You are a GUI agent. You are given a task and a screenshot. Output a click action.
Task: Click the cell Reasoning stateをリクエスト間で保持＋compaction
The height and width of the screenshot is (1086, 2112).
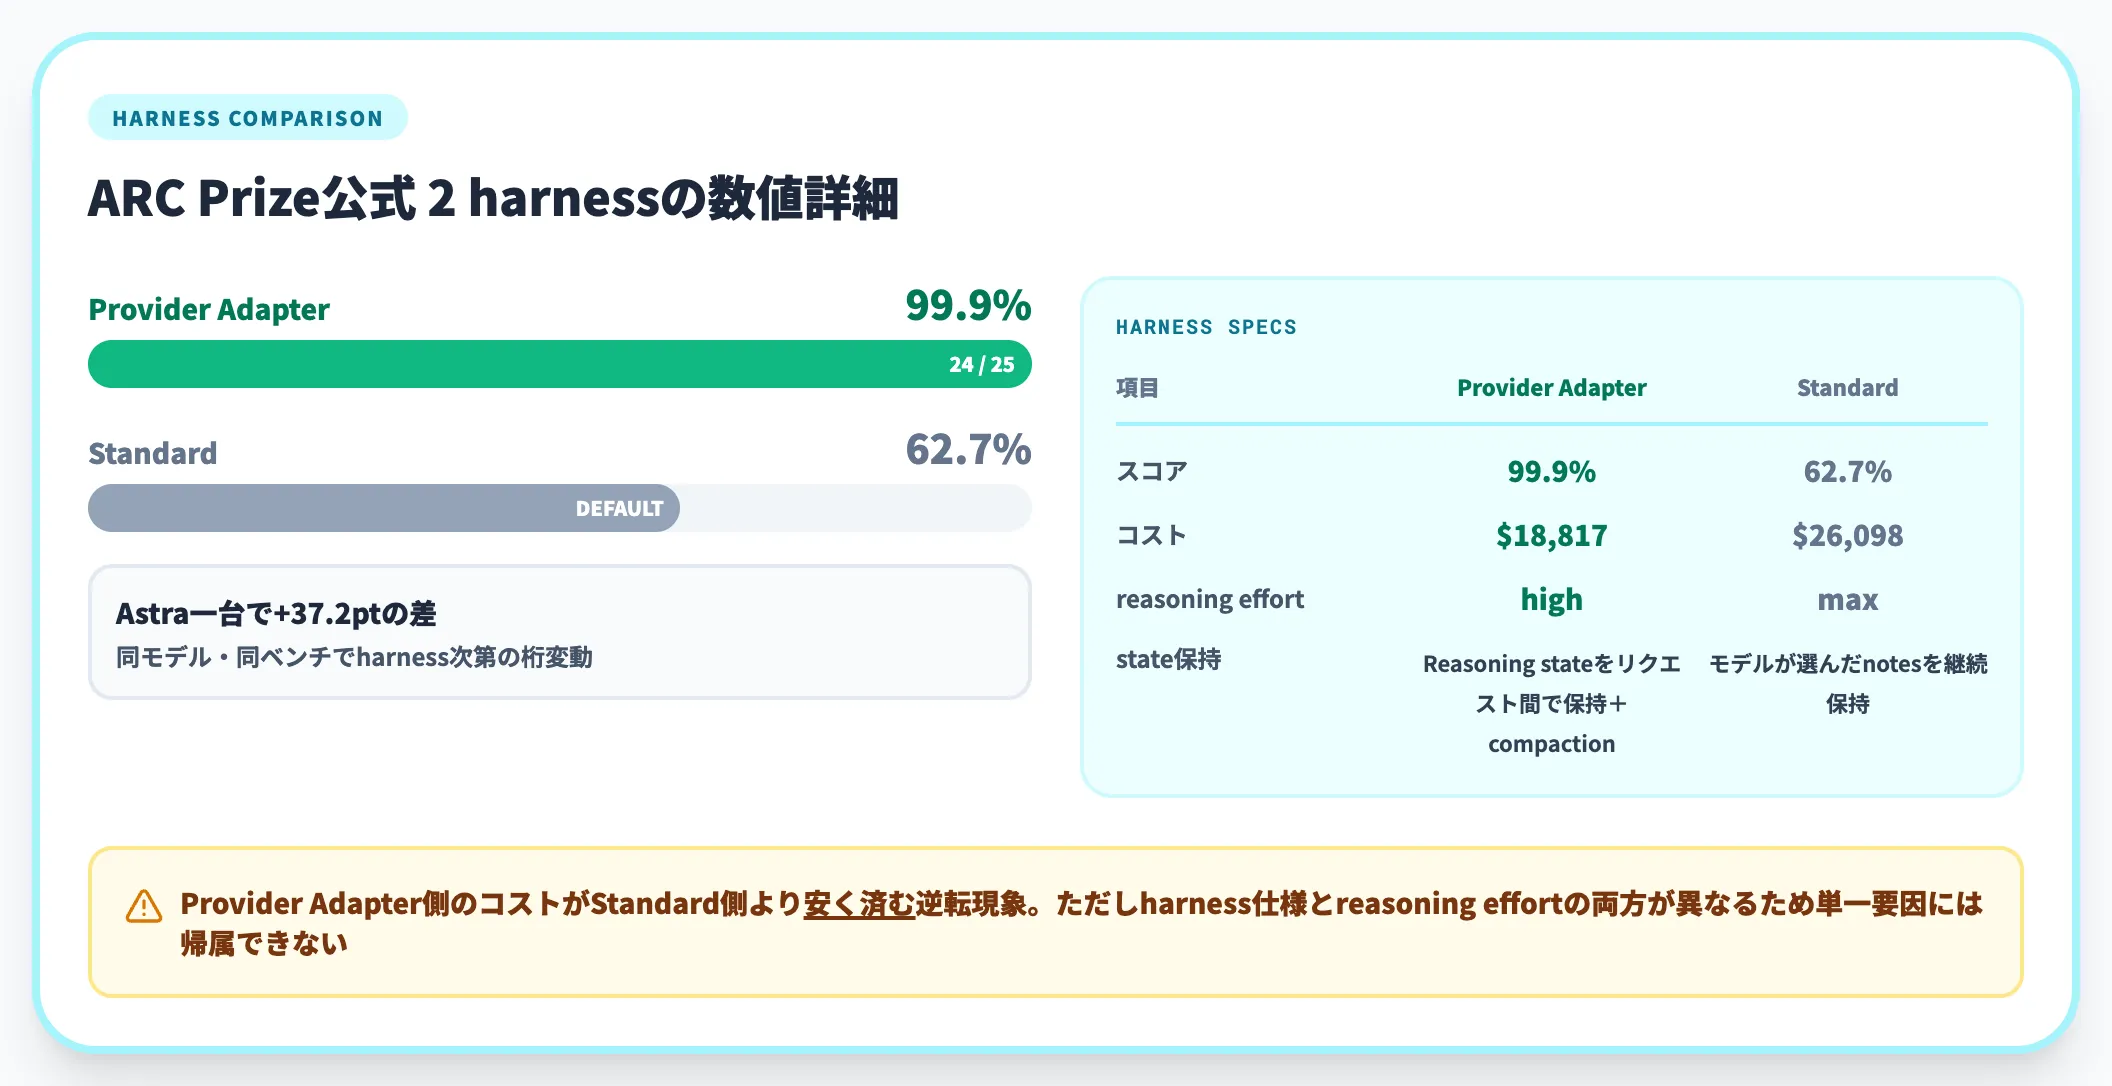coord(1552,704)
